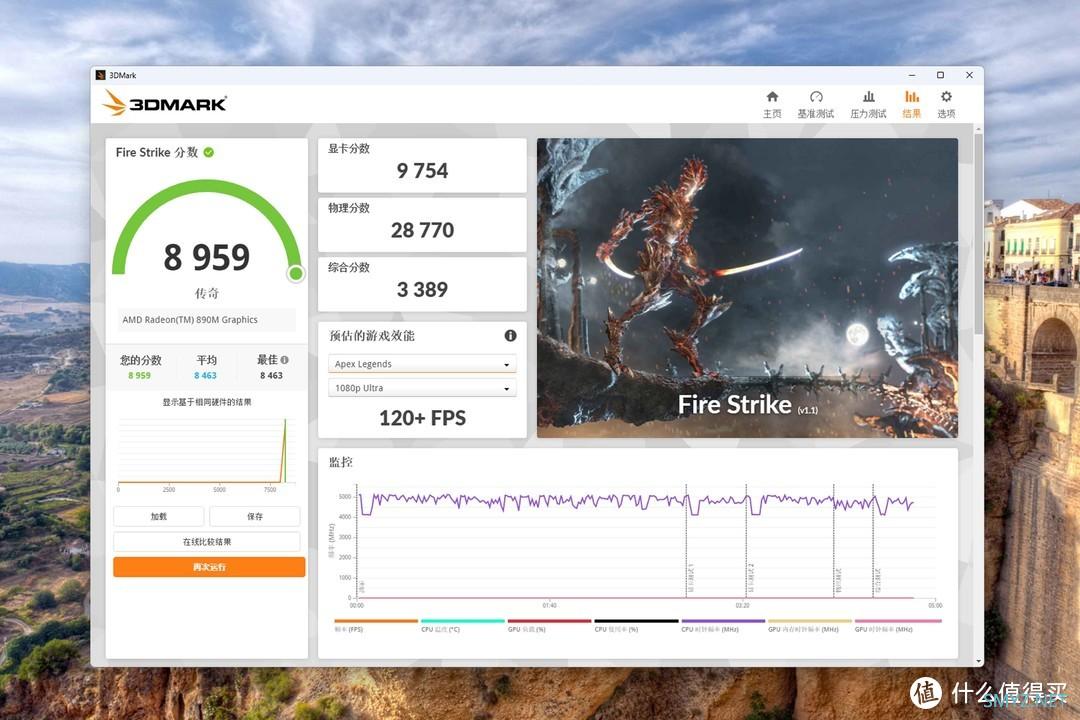Click the 显示基于相同硬件的结果 label

(207, 402)
